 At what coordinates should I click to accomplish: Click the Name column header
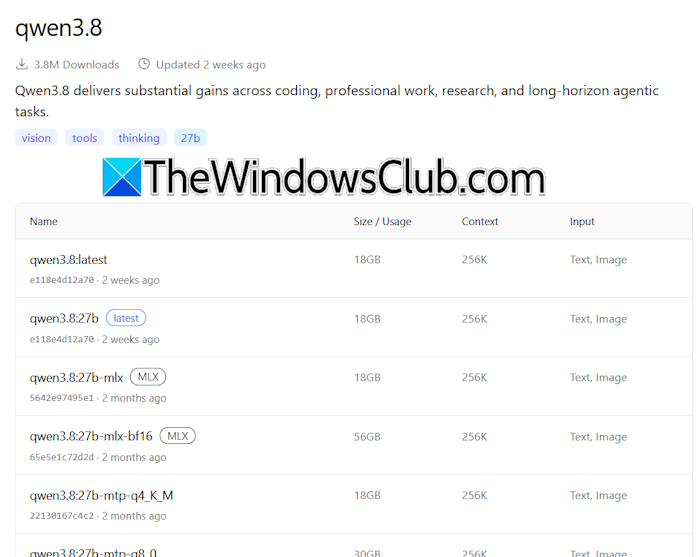[44, 221]
